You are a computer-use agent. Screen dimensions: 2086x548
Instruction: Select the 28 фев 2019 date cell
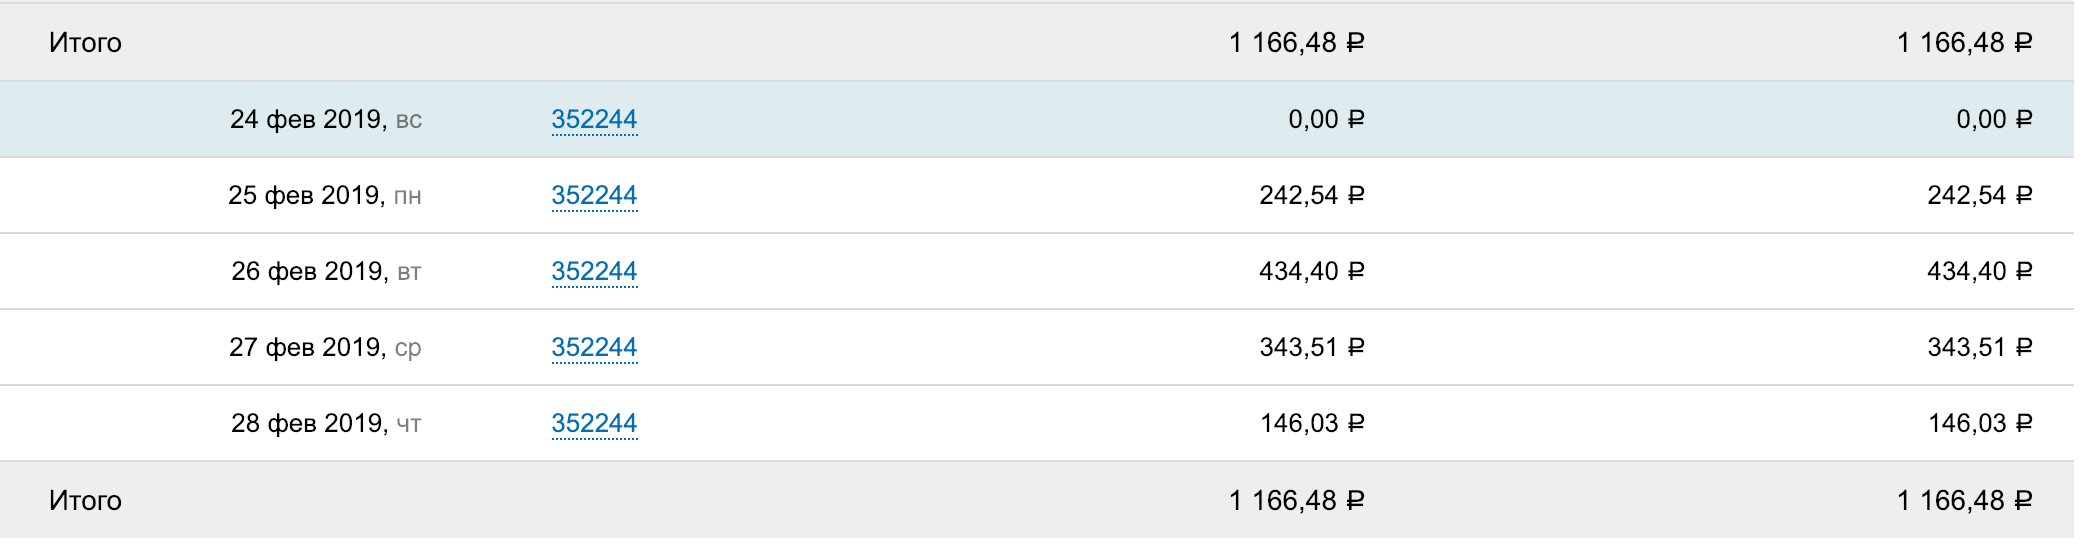pyautogui.click(x=326, y=424)
